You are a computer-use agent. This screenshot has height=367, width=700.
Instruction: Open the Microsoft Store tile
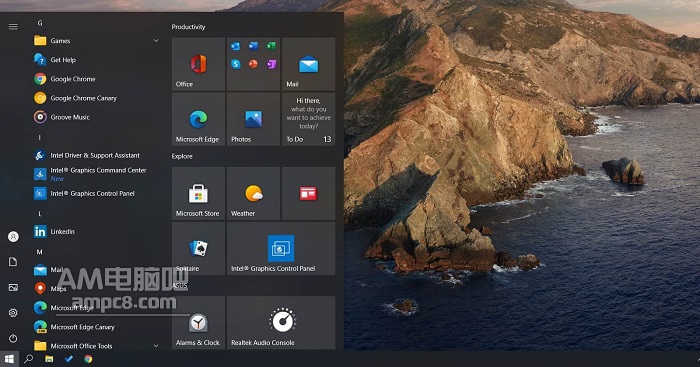point(198,193)
